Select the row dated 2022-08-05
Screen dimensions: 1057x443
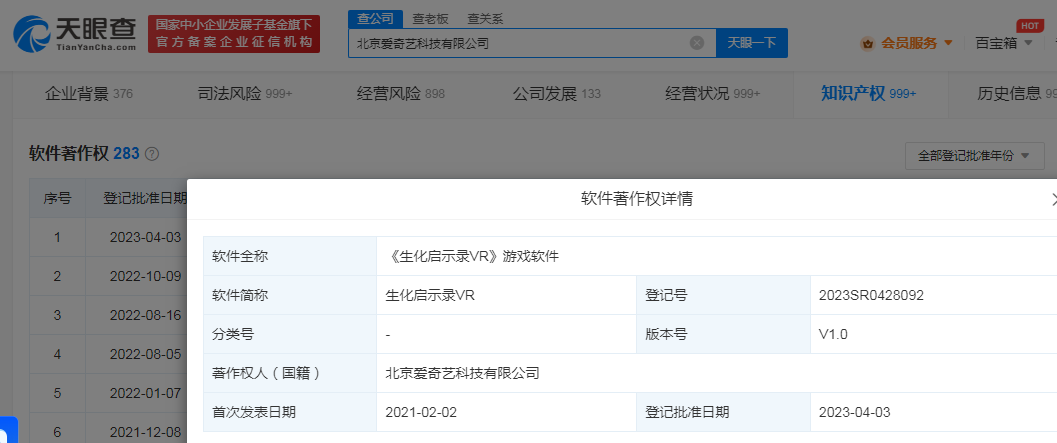(108, 353)
